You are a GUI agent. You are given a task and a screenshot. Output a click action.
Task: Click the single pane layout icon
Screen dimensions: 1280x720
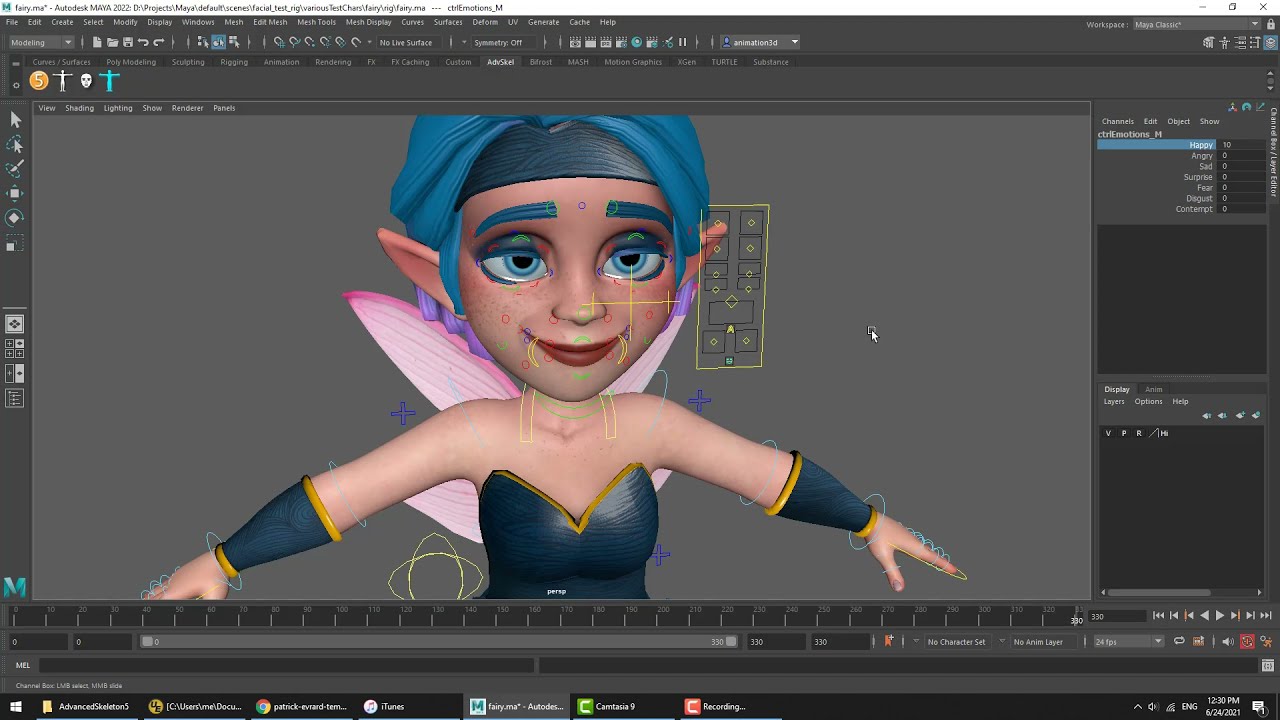(x=15, y=324)
